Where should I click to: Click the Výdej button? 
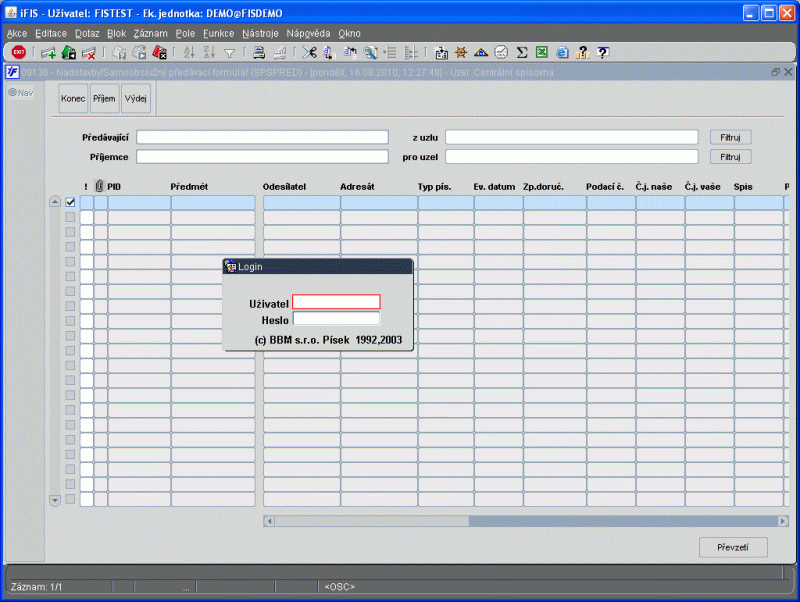point(136,98)
